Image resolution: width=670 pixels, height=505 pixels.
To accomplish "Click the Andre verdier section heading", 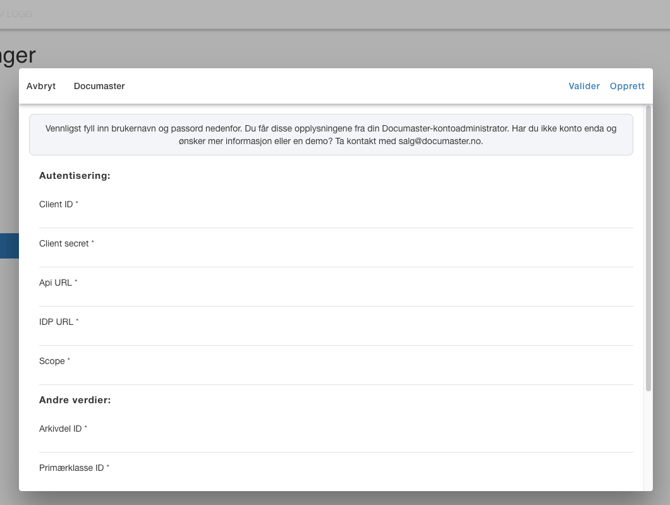I will tap(75, 400).
